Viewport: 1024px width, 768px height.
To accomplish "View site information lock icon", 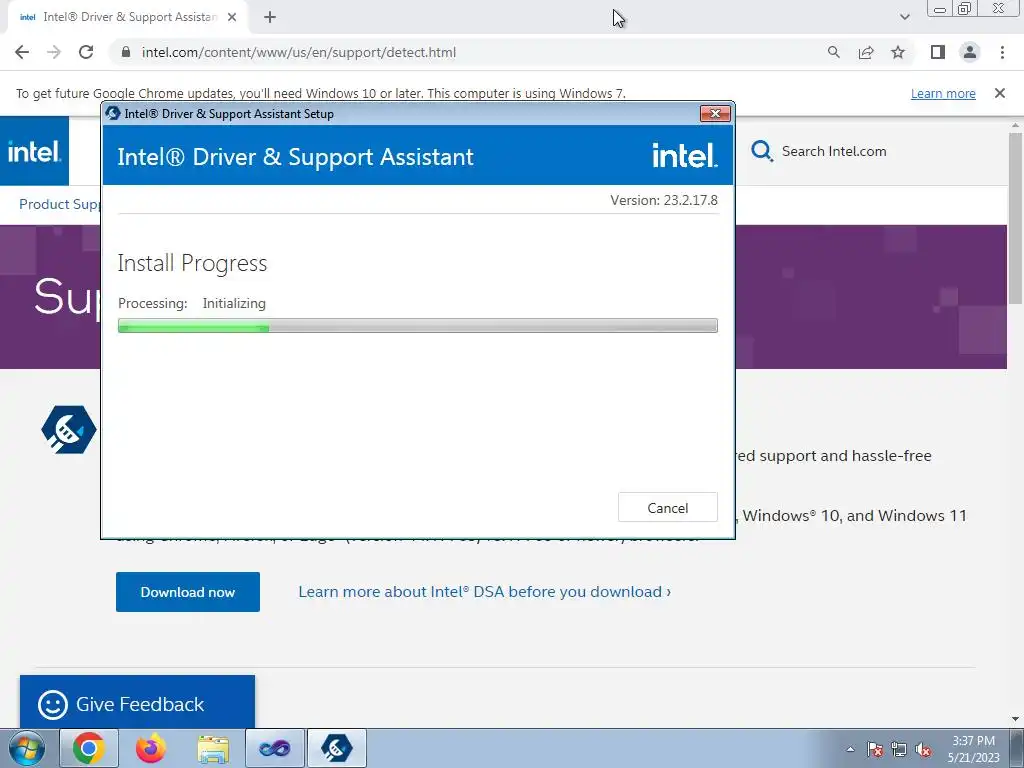I will (x=126, y=52).
